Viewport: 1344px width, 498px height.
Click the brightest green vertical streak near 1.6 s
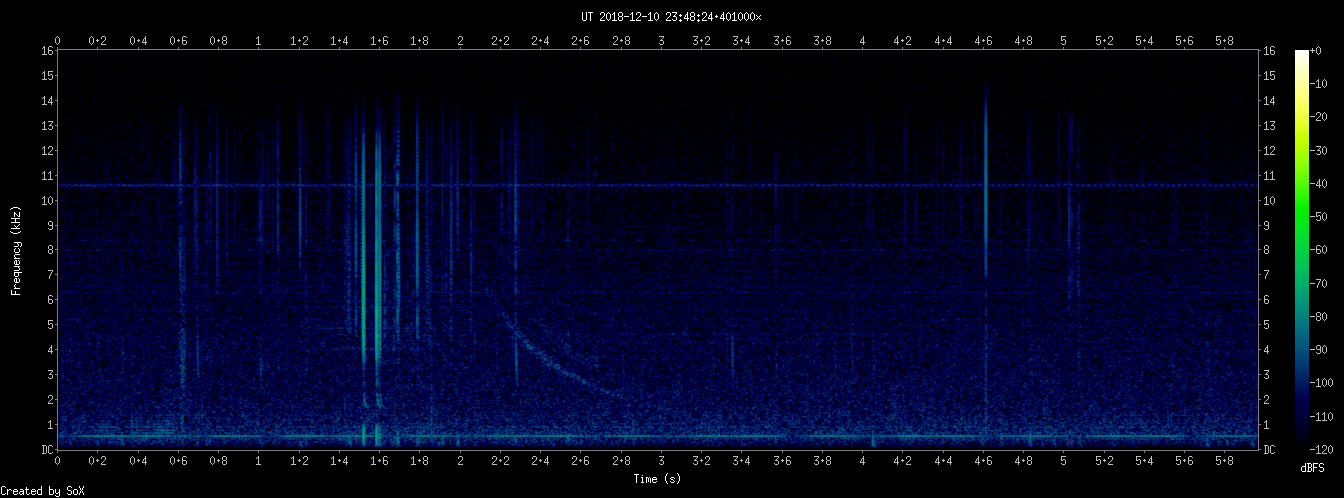tap(377, 250)
